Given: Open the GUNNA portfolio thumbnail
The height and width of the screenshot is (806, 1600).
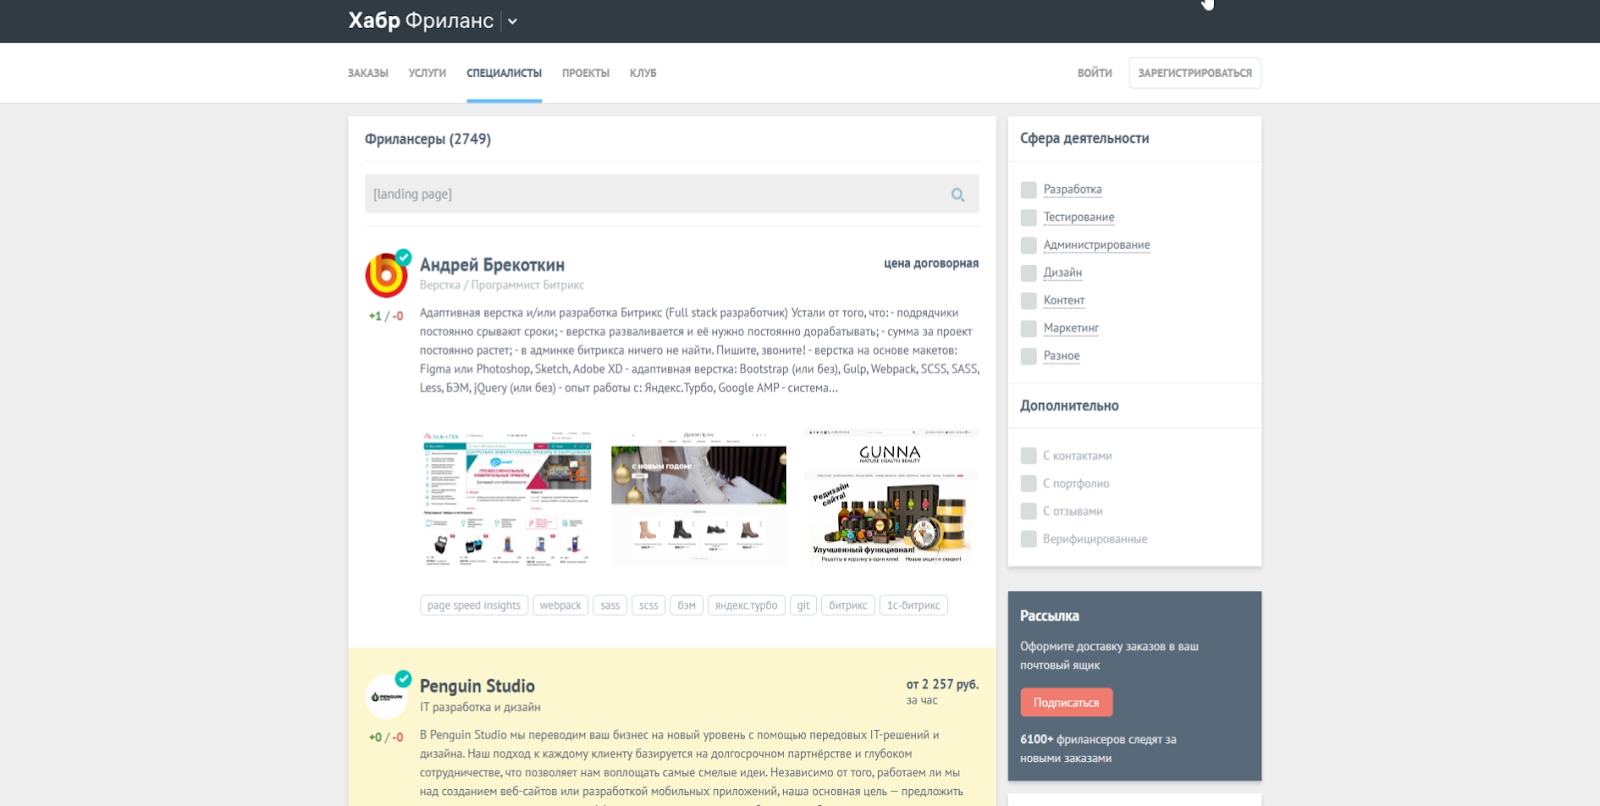Looking at the screenshot, I should [x=891, y=497].
